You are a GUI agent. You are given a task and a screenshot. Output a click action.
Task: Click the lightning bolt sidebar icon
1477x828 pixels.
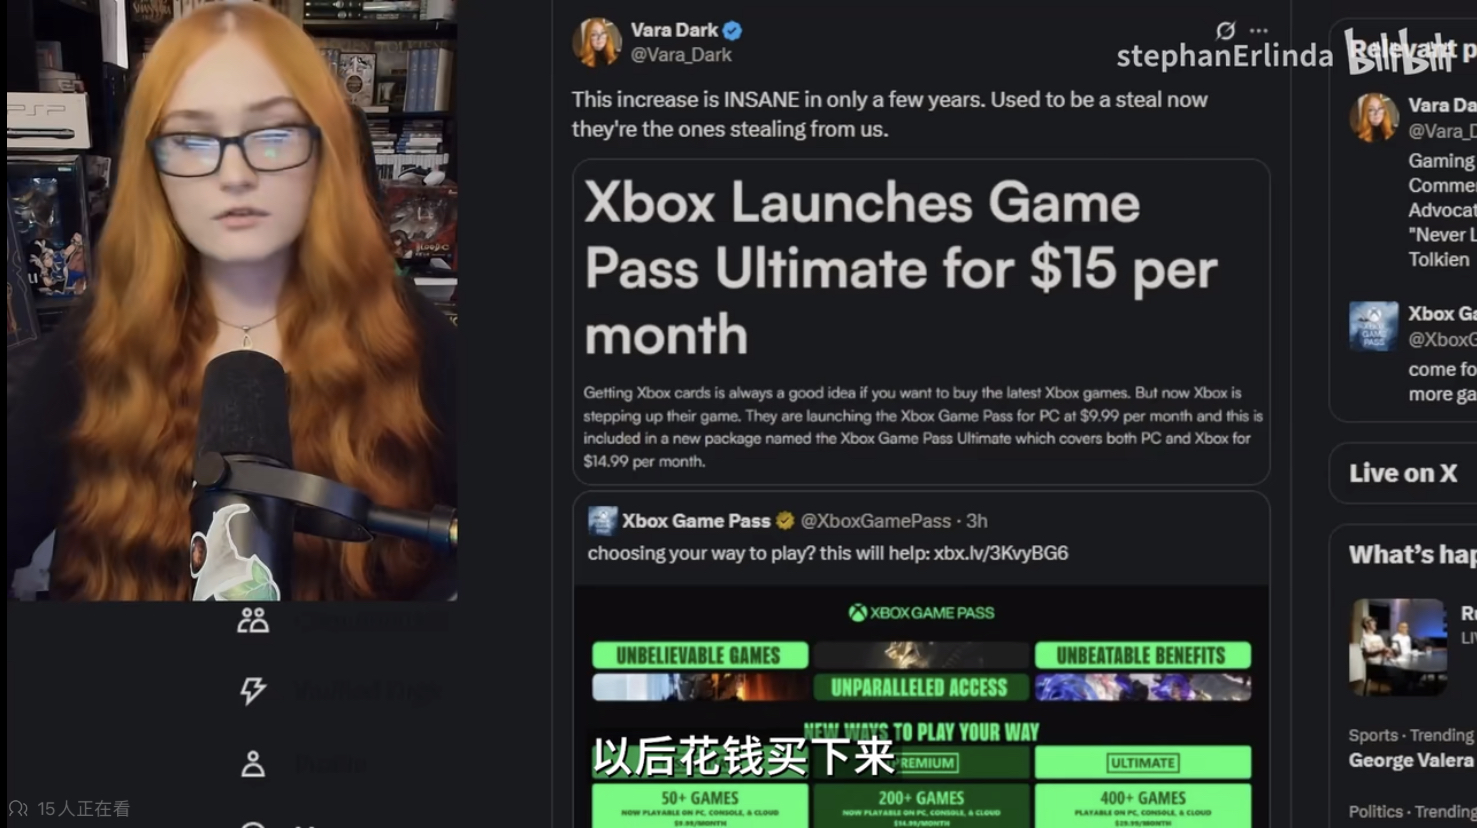[x=253, y=690]
